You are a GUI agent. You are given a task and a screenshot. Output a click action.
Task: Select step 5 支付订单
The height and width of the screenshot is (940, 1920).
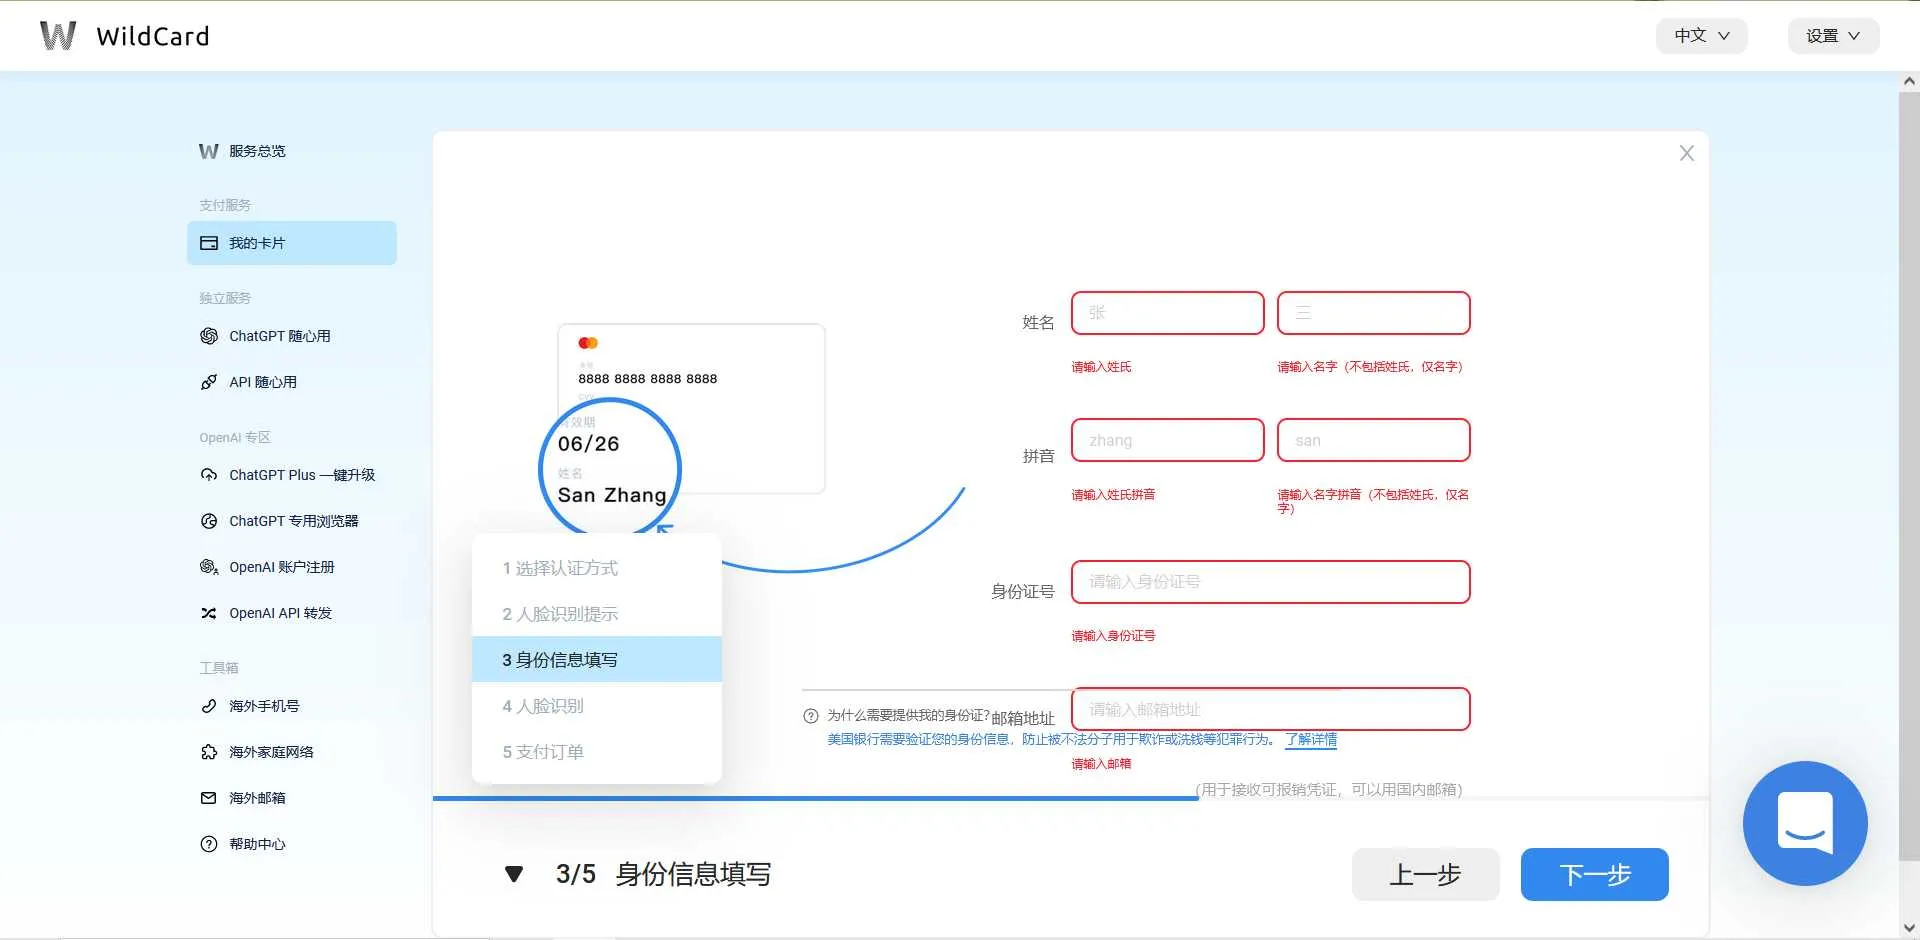coord(597,752)
